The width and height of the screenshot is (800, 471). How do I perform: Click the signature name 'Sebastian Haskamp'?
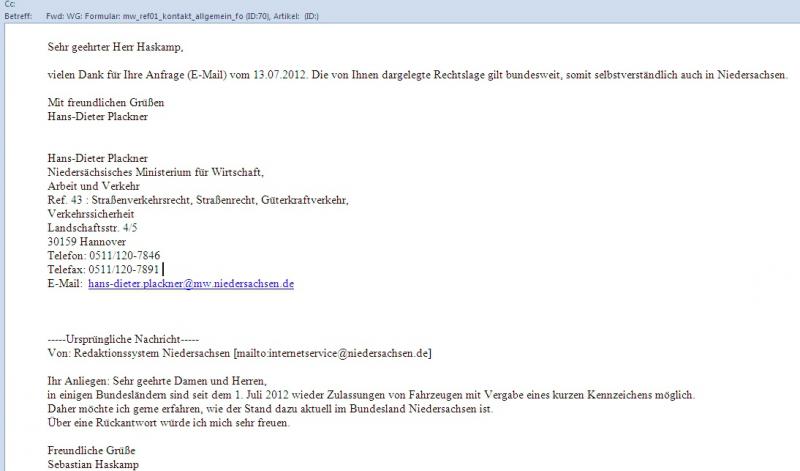coord(93,464)
